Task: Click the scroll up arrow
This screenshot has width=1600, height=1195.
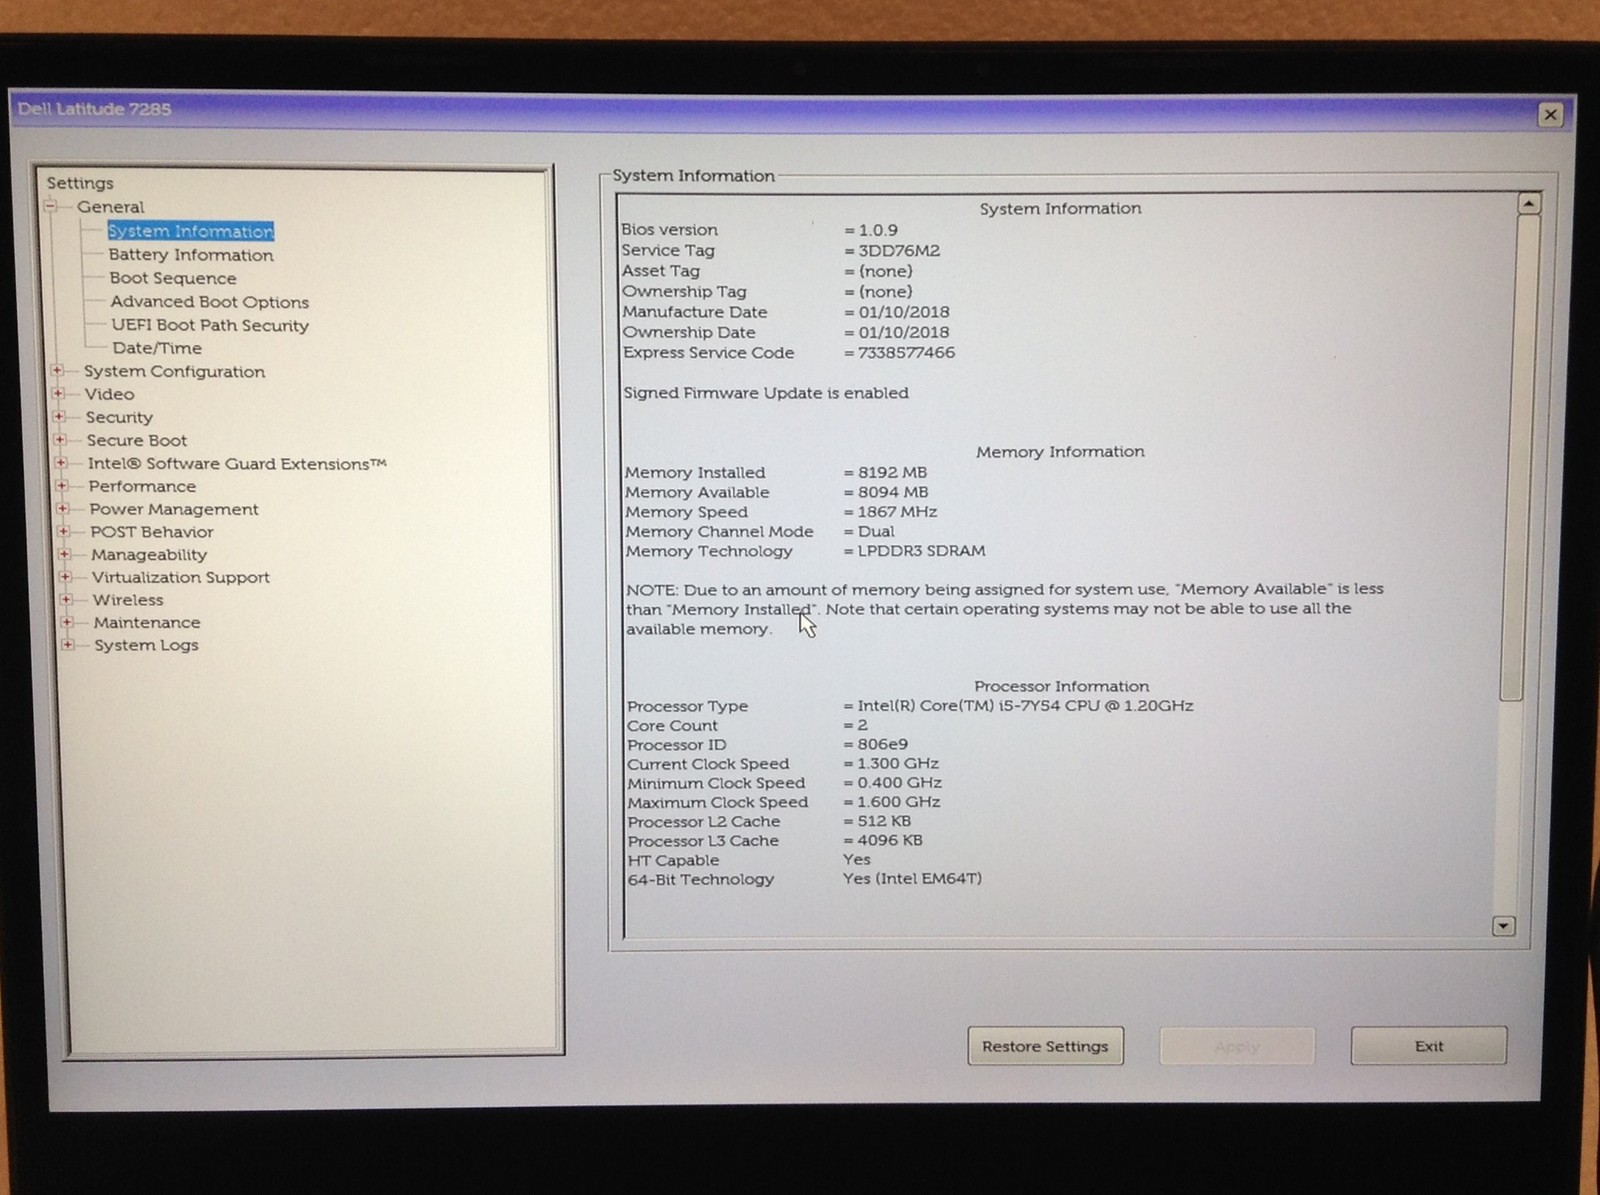Action: 1529,204
